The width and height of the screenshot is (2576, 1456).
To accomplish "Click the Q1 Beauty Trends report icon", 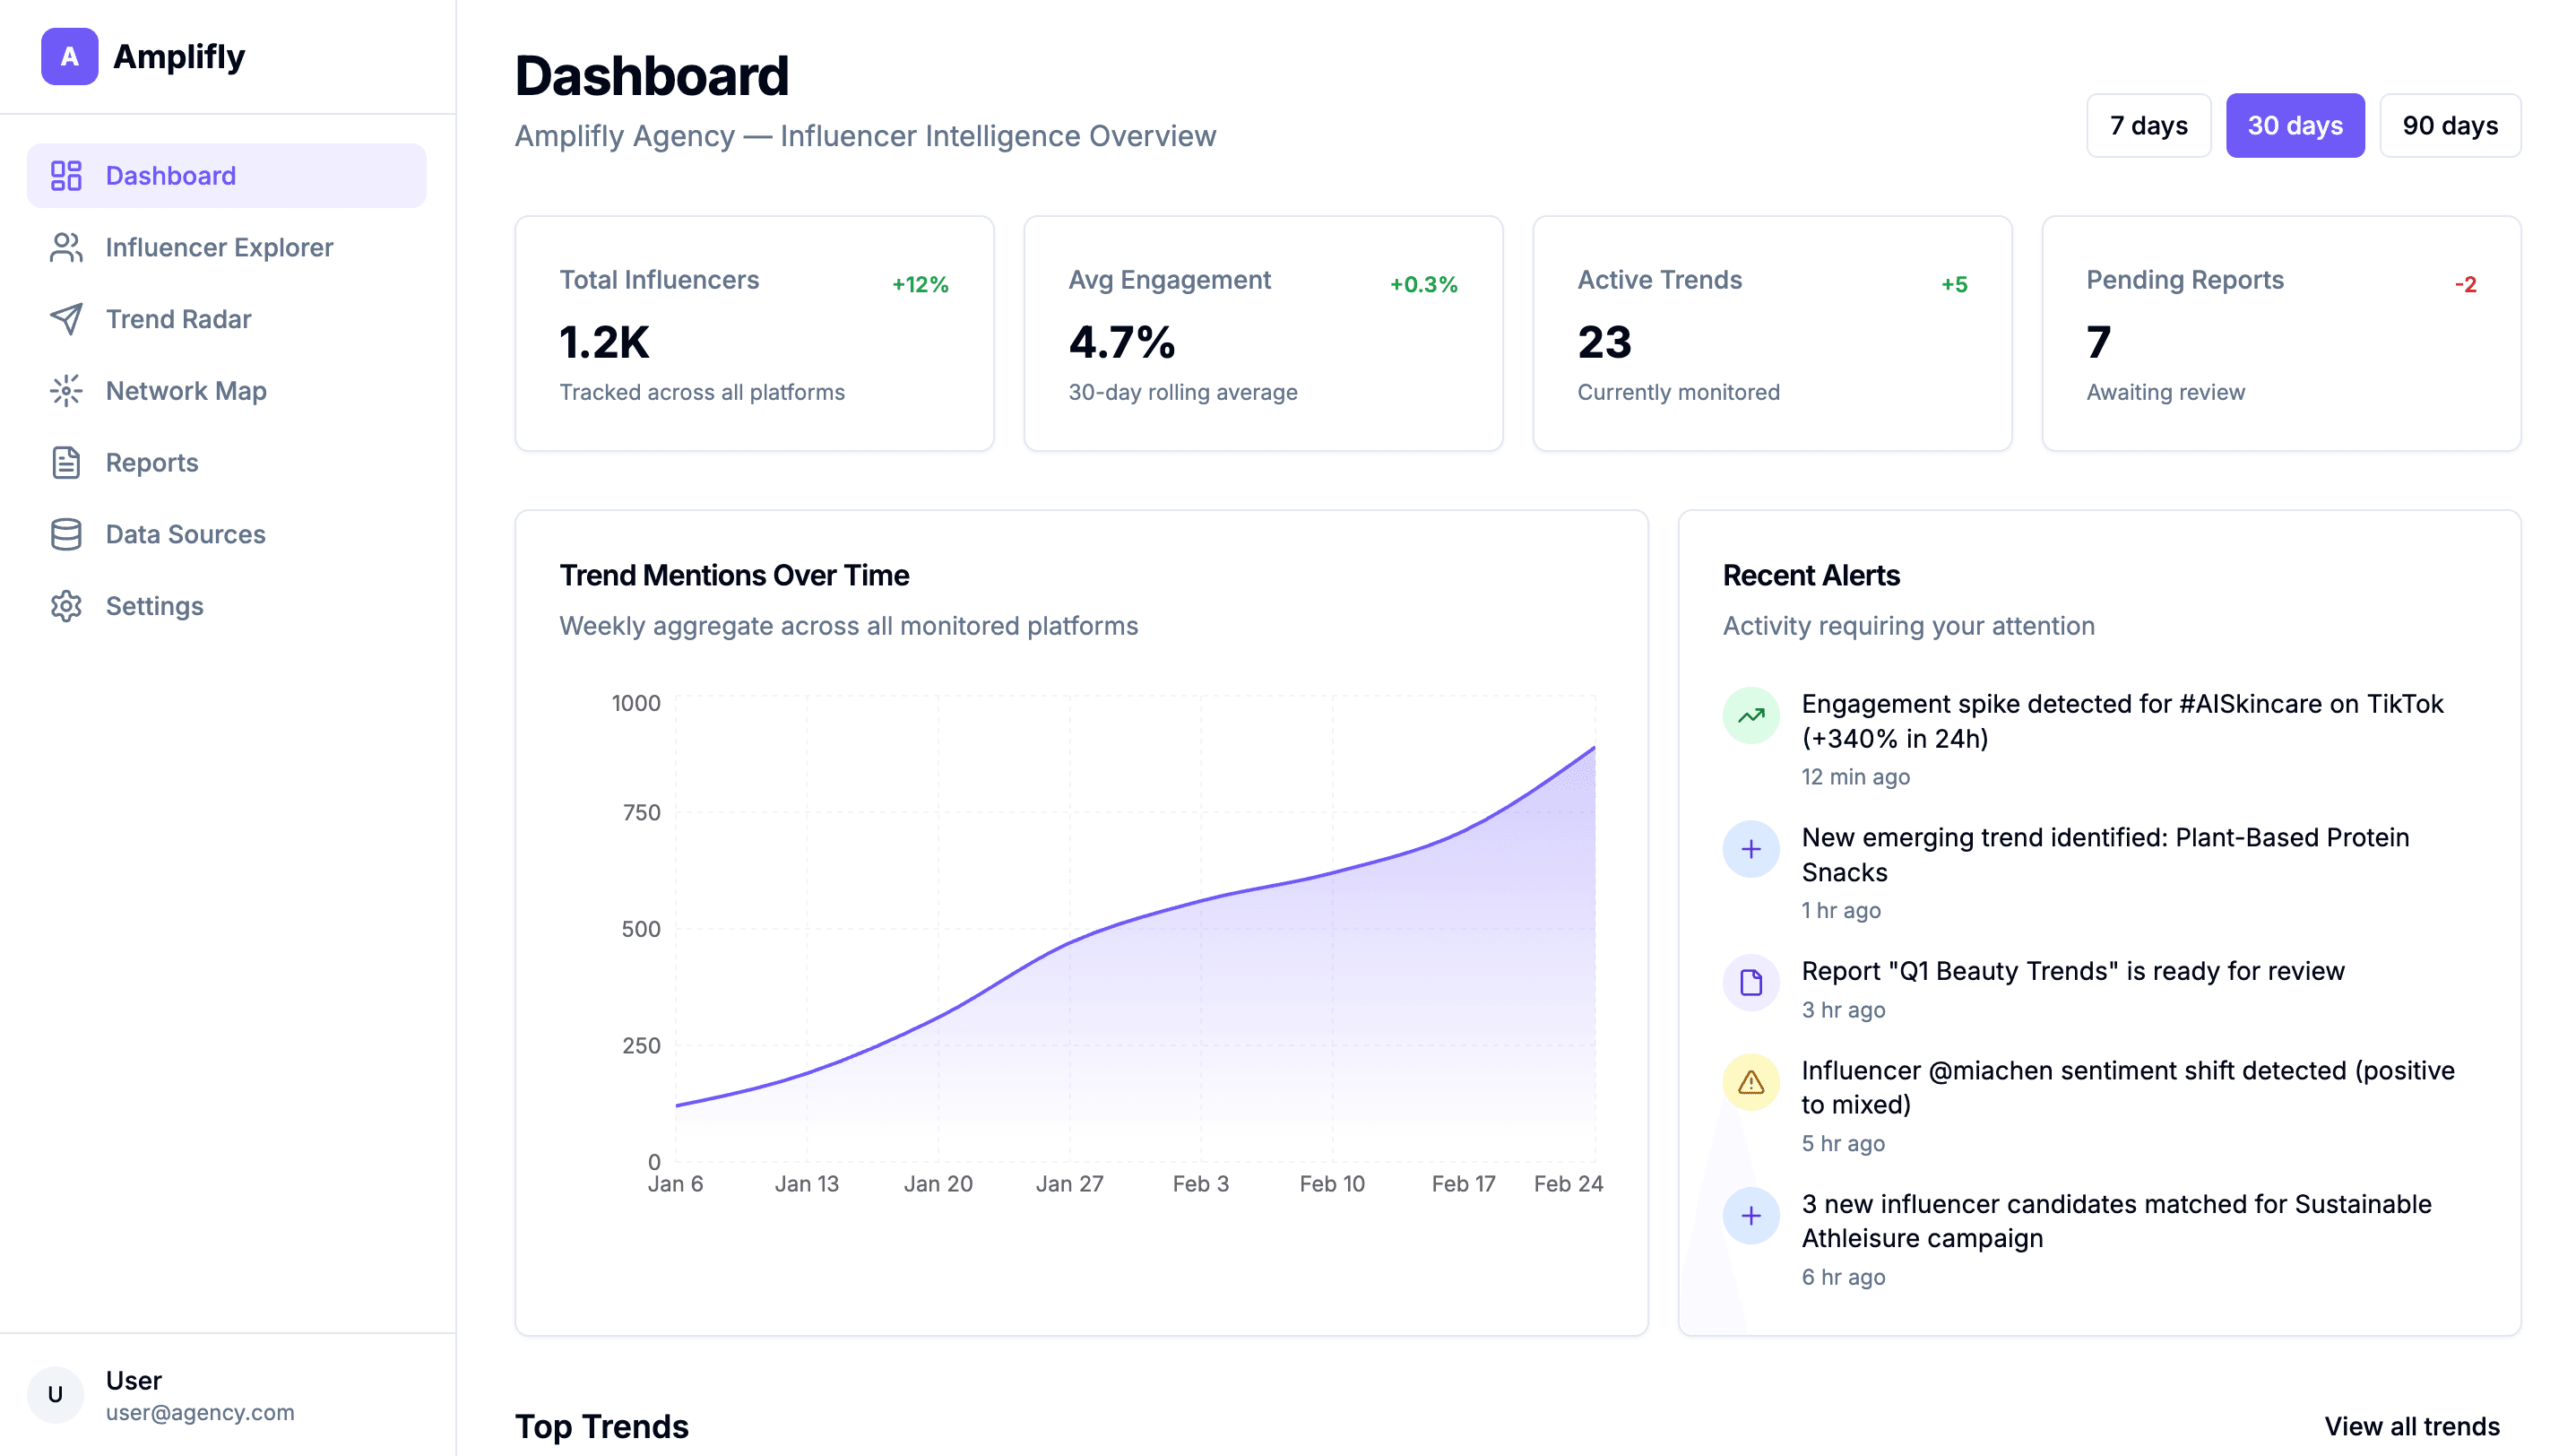I will tap(1750, 983).
